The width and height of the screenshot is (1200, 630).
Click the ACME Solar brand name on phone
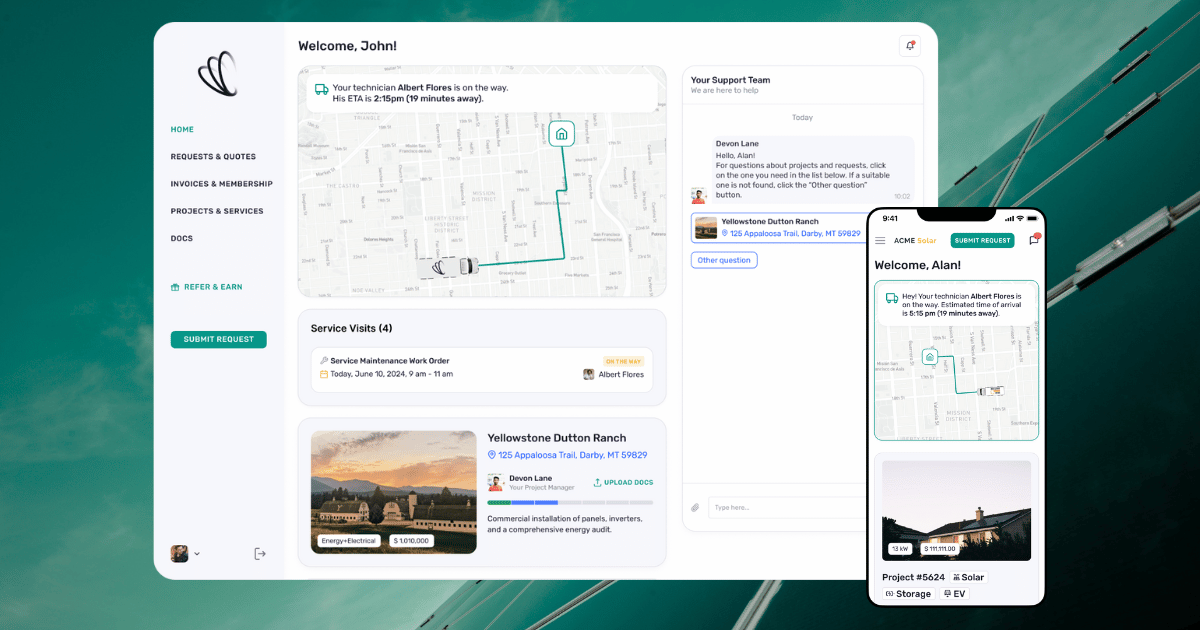[915, 240]
